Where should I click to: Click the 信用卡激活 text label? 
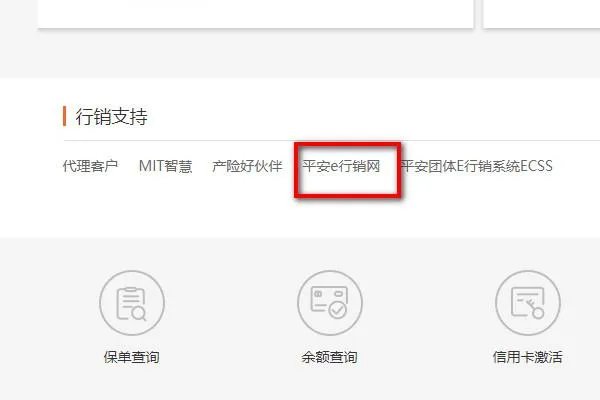click(528, 357)
